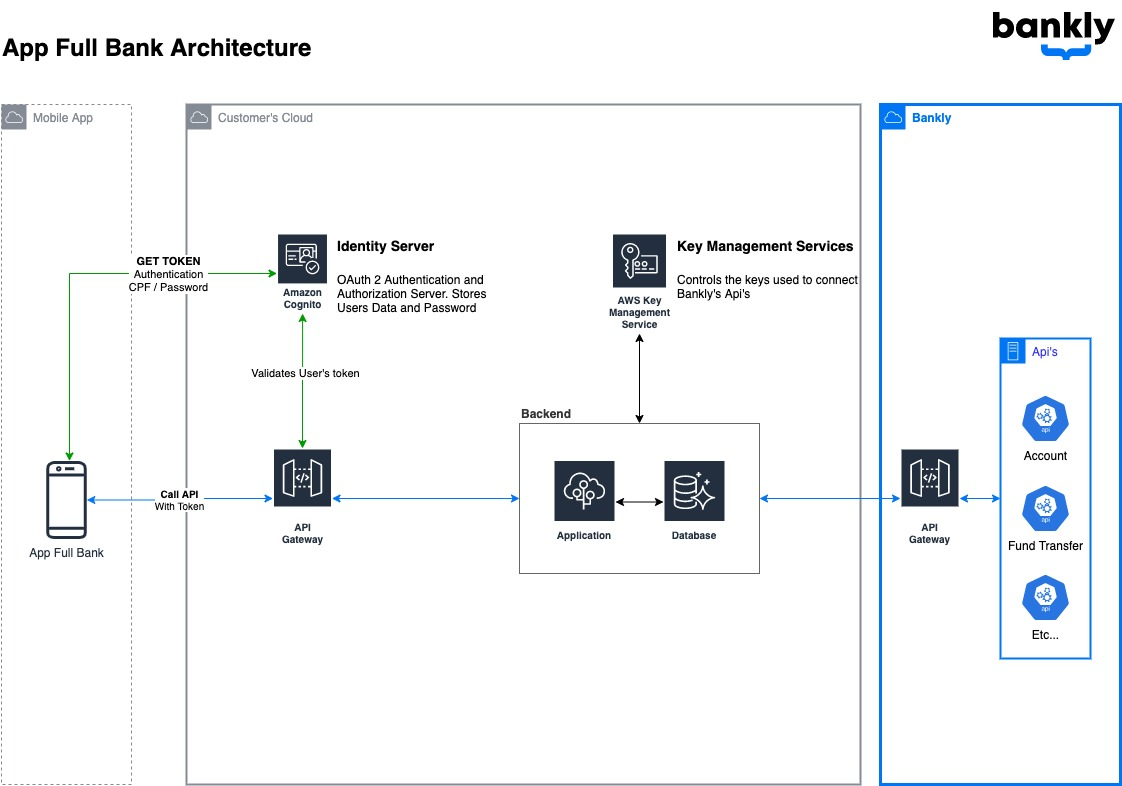Select the Bankly container title
1122x786 pixels.
931,117
